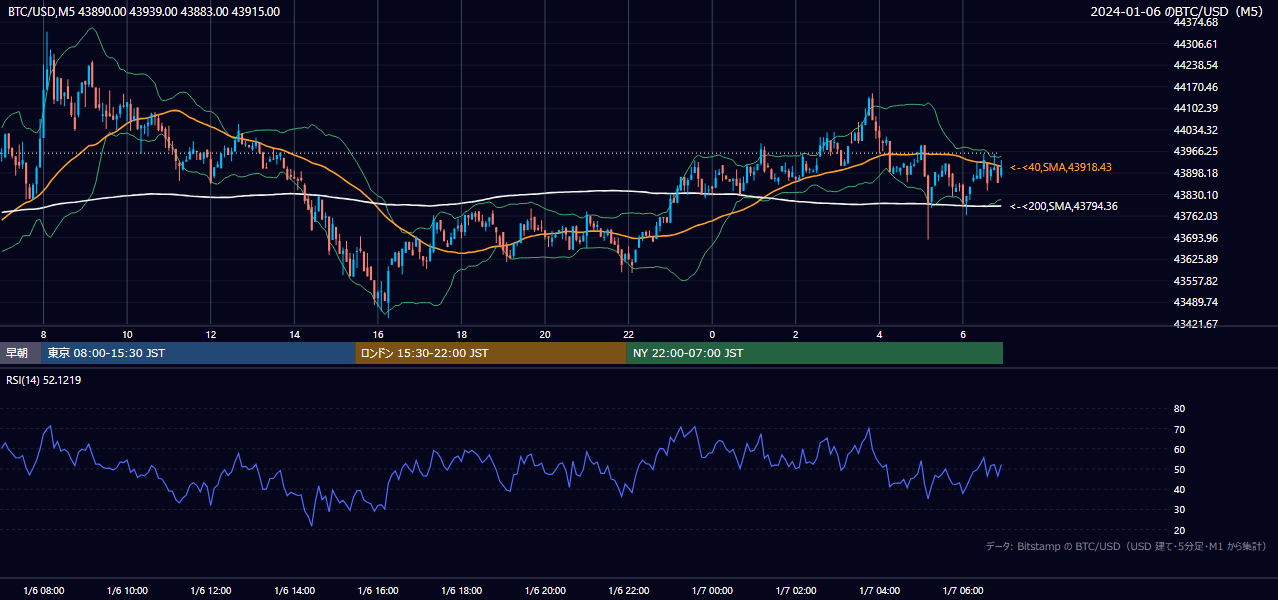This screenshot has height=600, width=1278.
Task: Click the RSI 40 level label
Action: [1179, 489]
